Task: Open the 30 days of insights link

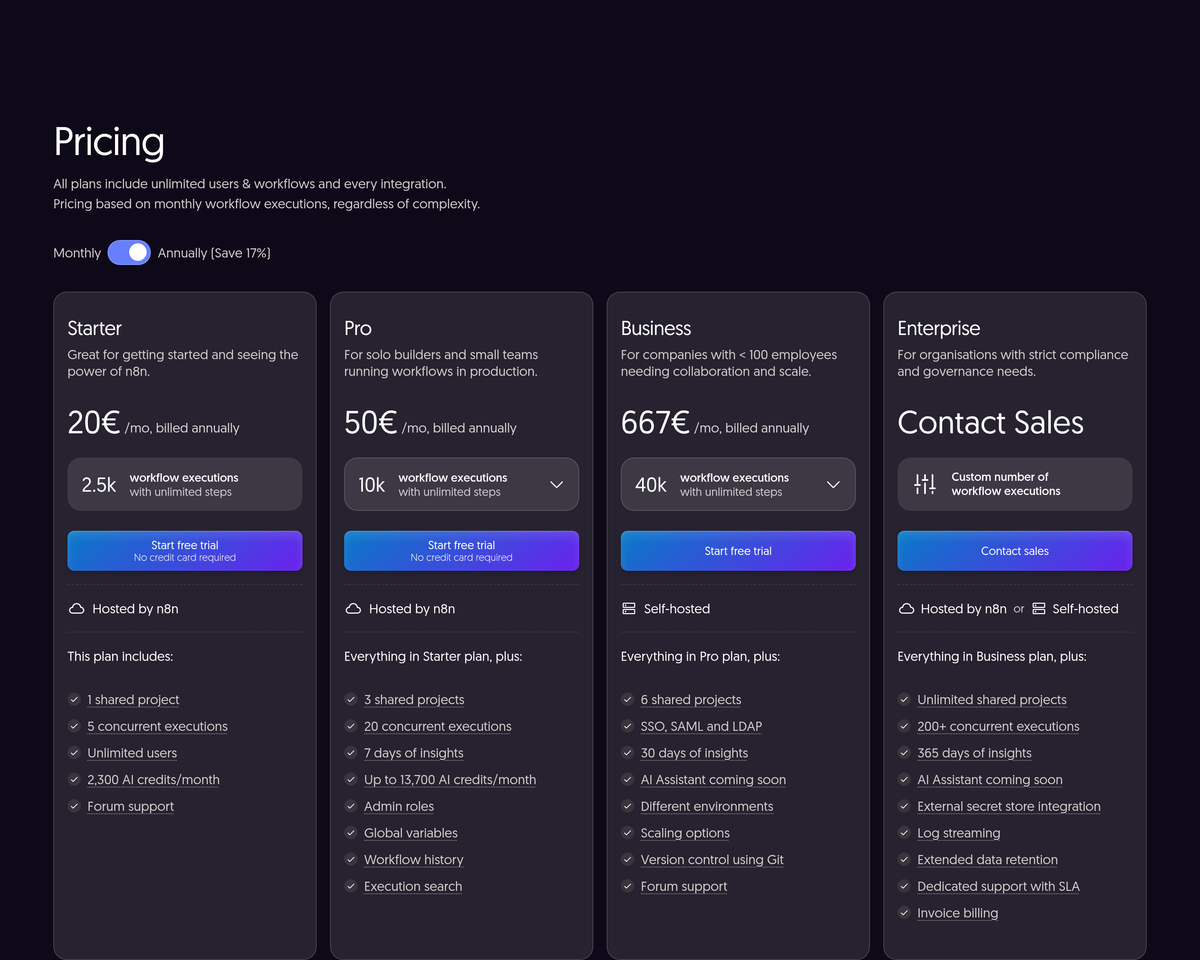Action: [x=694, y=753]
